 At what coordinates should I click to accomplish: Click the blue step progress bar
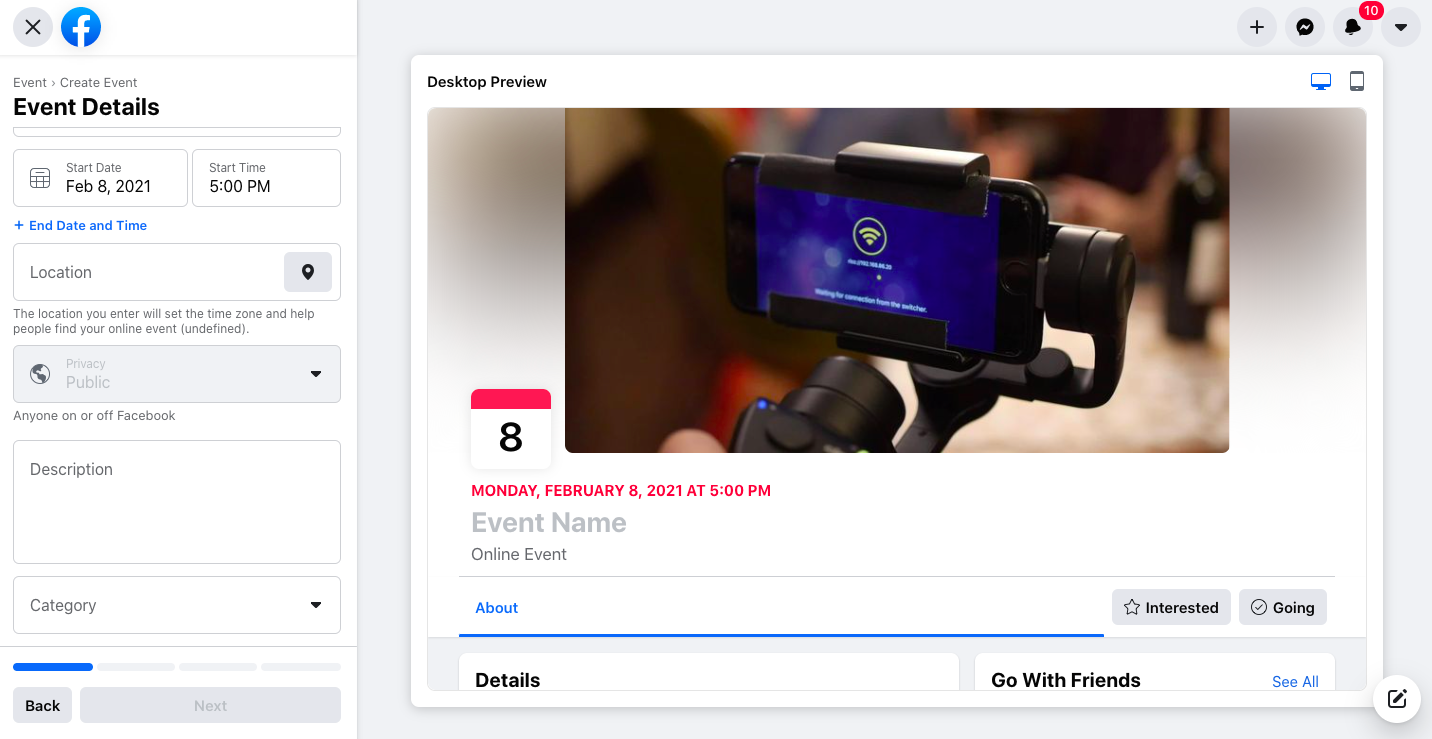tap(53, 667)
